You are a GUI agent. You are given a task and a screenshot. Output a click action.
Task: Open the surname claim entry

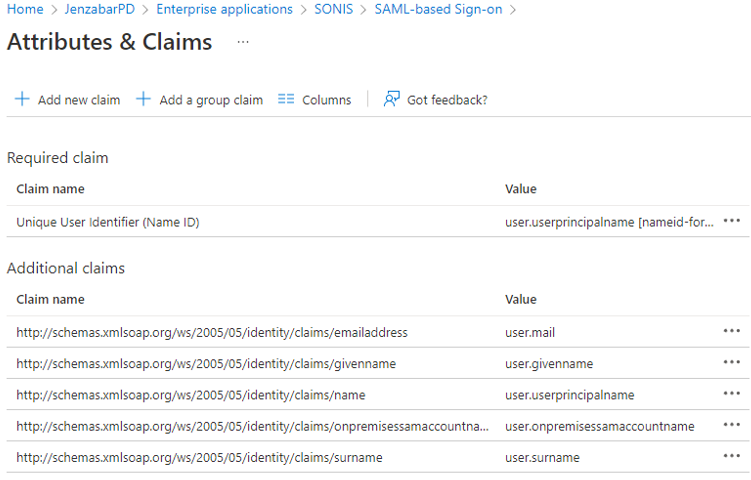200,457
